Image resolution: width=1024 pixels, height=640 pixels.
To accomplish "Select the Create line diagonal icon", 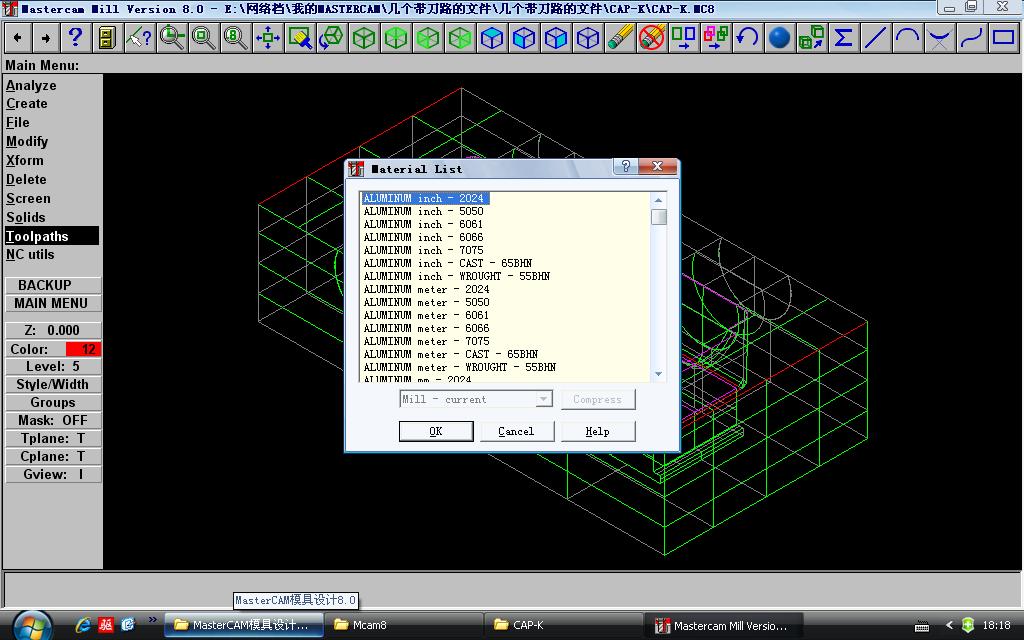I will [875, 38].
